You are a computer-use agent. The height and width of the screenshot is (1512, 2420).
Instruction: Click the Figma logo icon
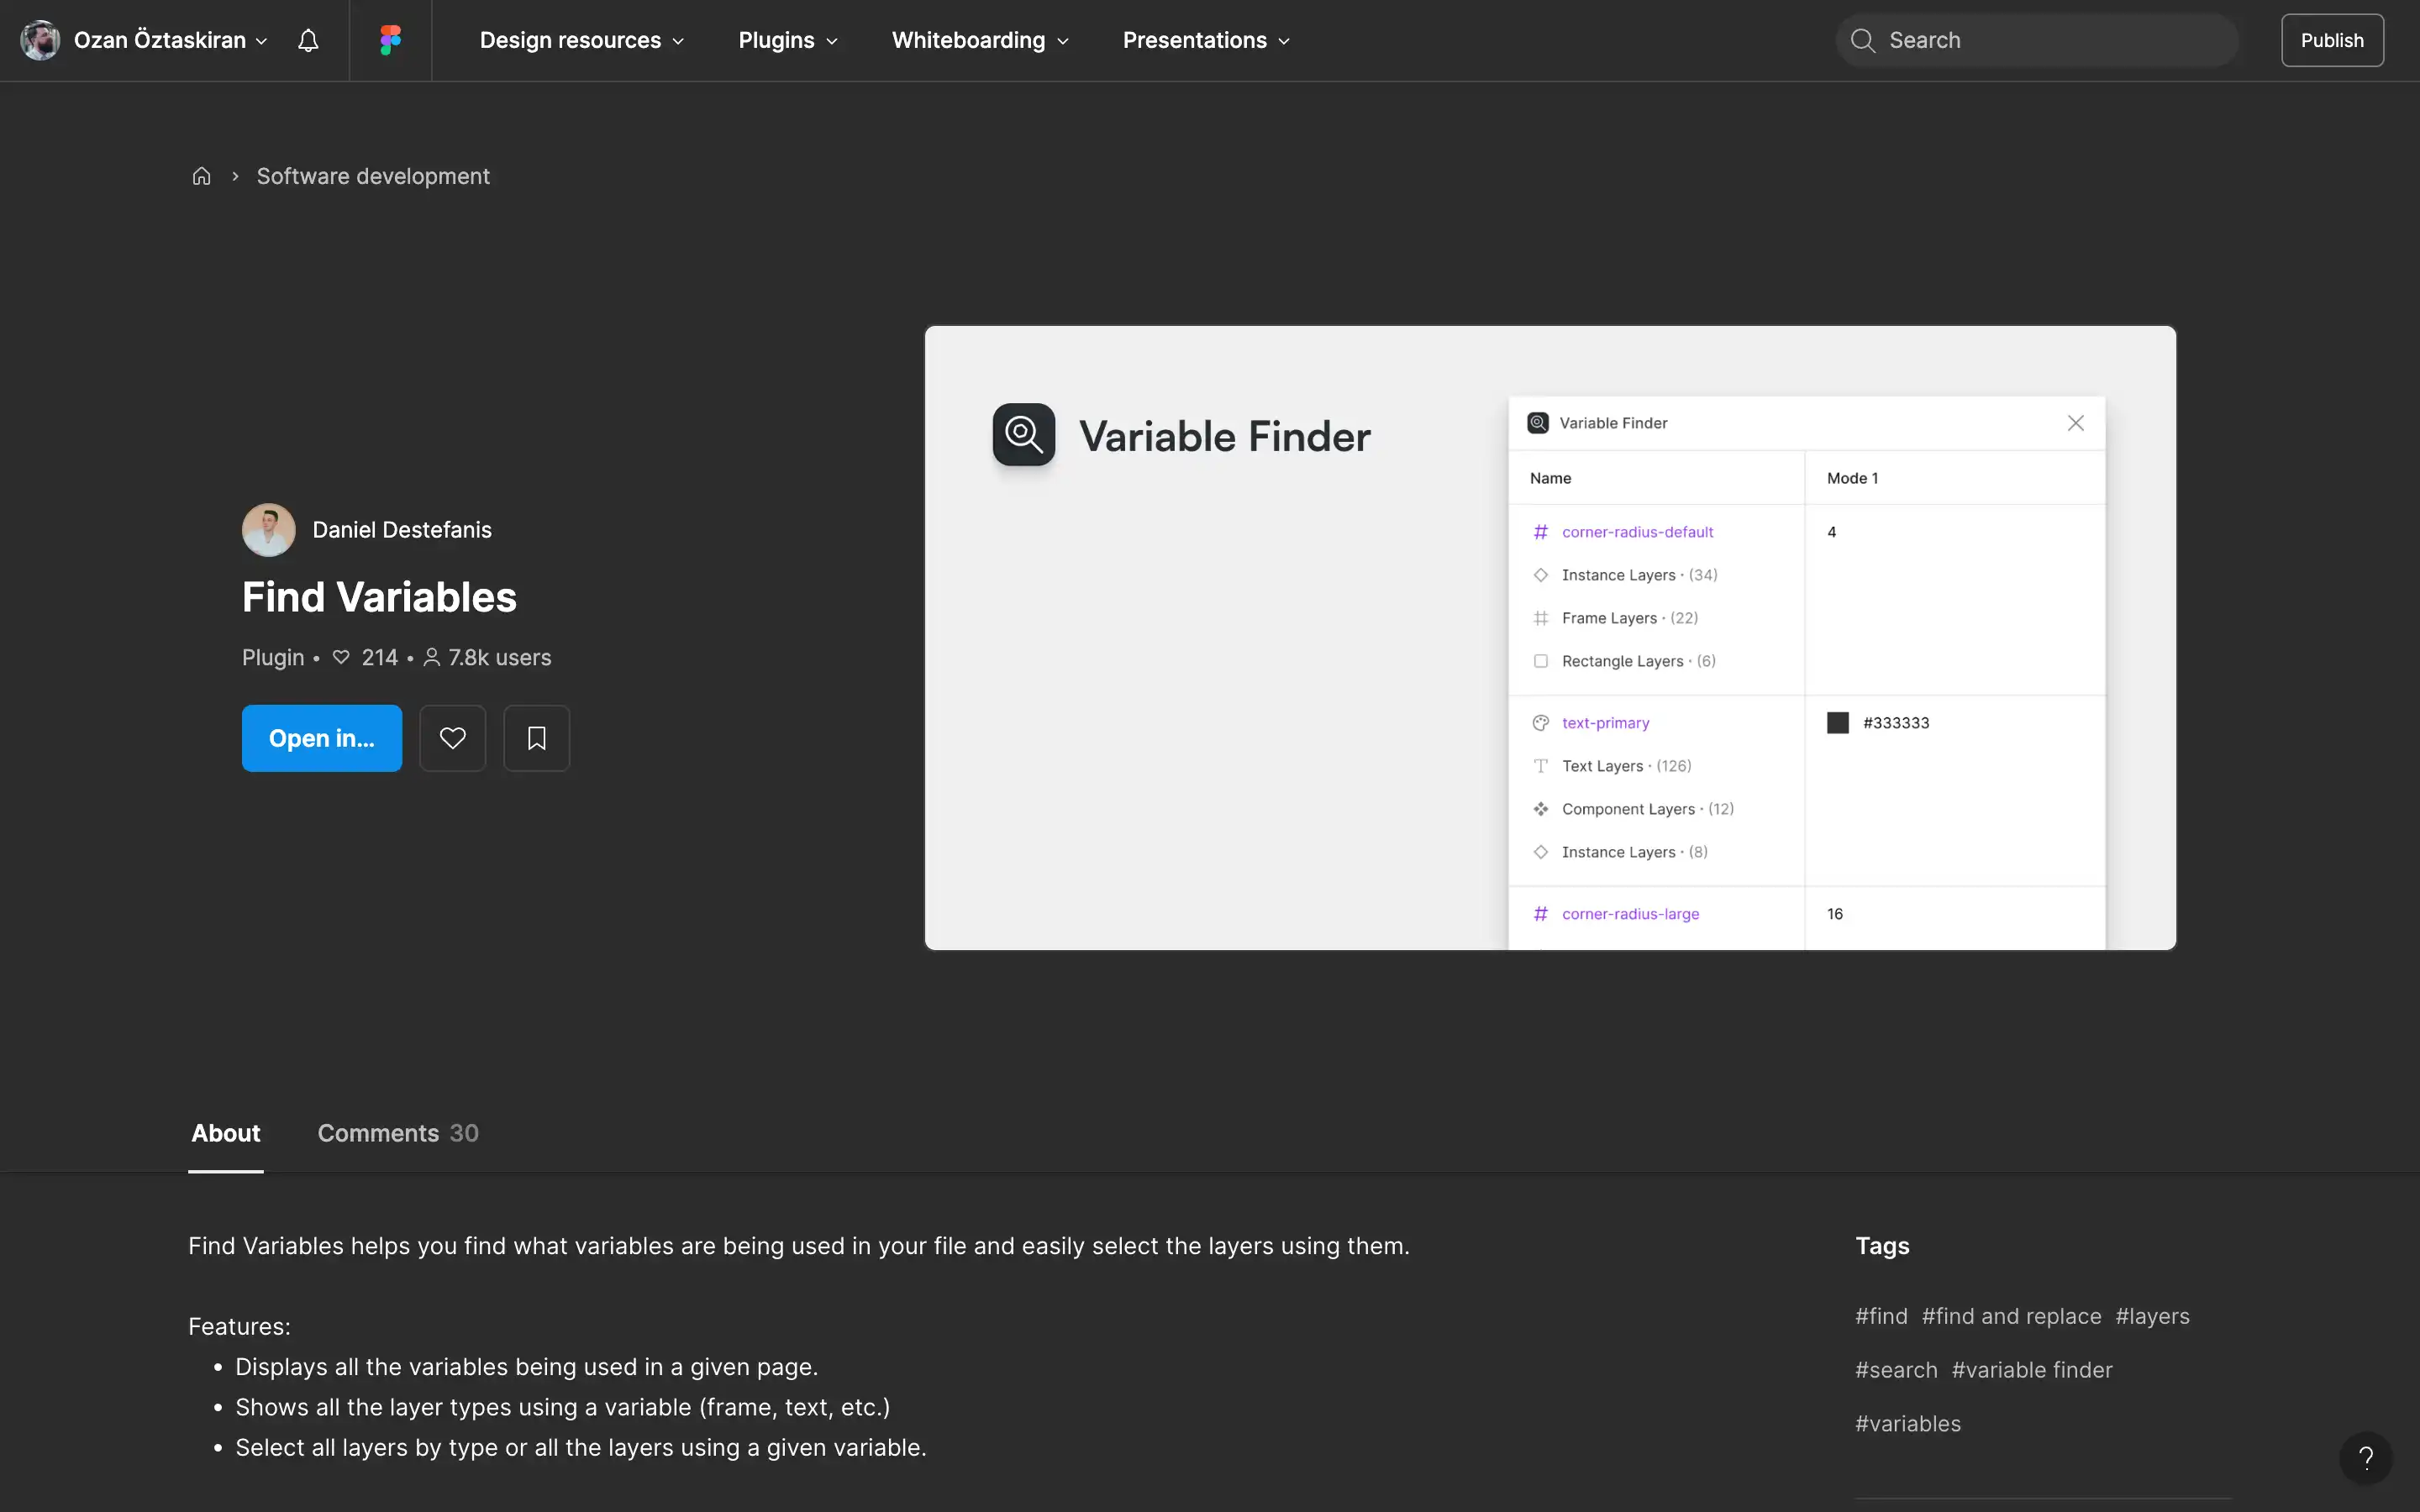click(x=390, y=40)
